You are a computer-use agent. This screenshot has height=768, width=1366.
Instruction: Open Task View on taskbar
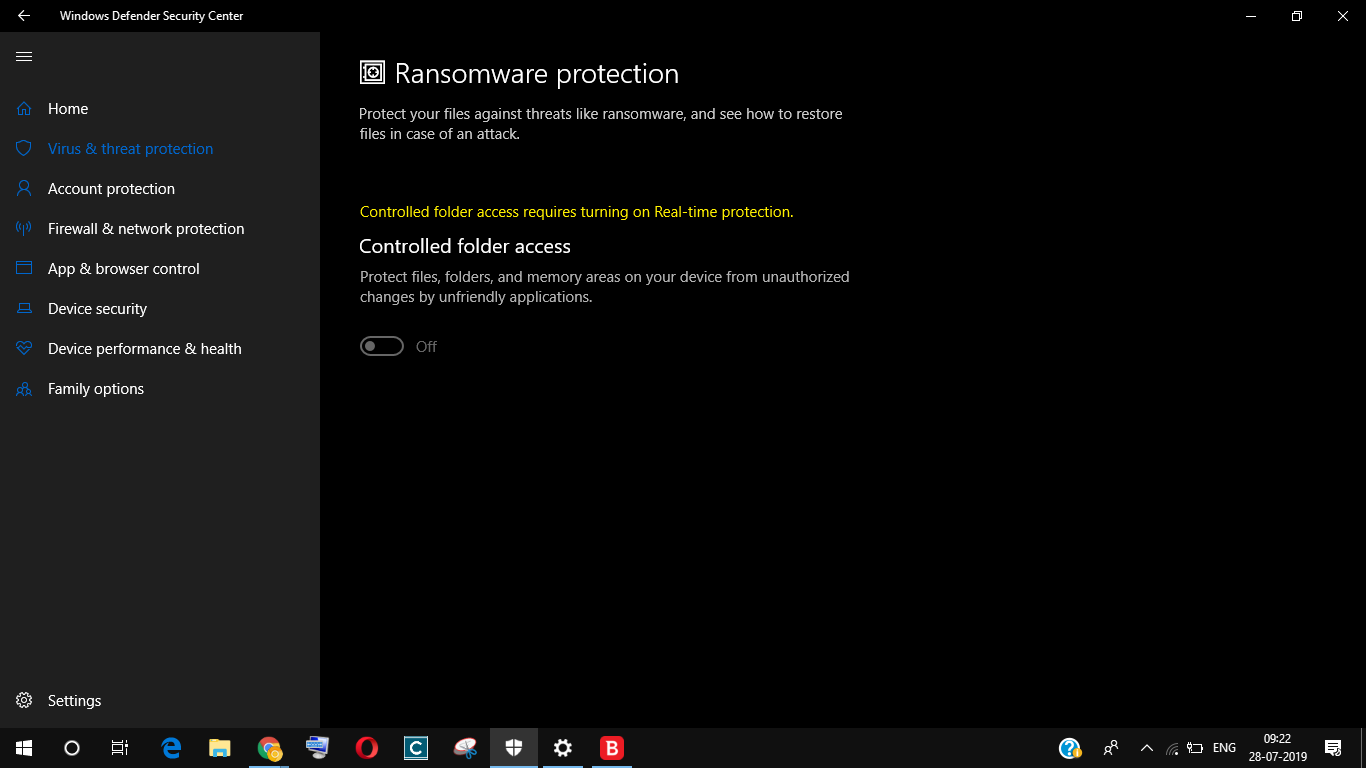120,748
